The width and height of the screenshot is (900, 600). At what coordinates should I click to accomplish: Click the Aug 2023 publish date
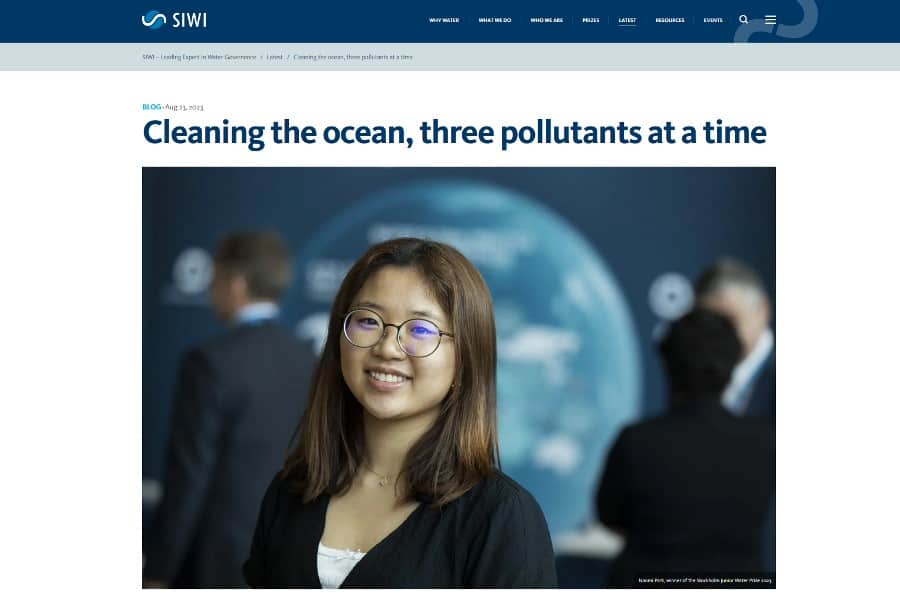point(184,107)
